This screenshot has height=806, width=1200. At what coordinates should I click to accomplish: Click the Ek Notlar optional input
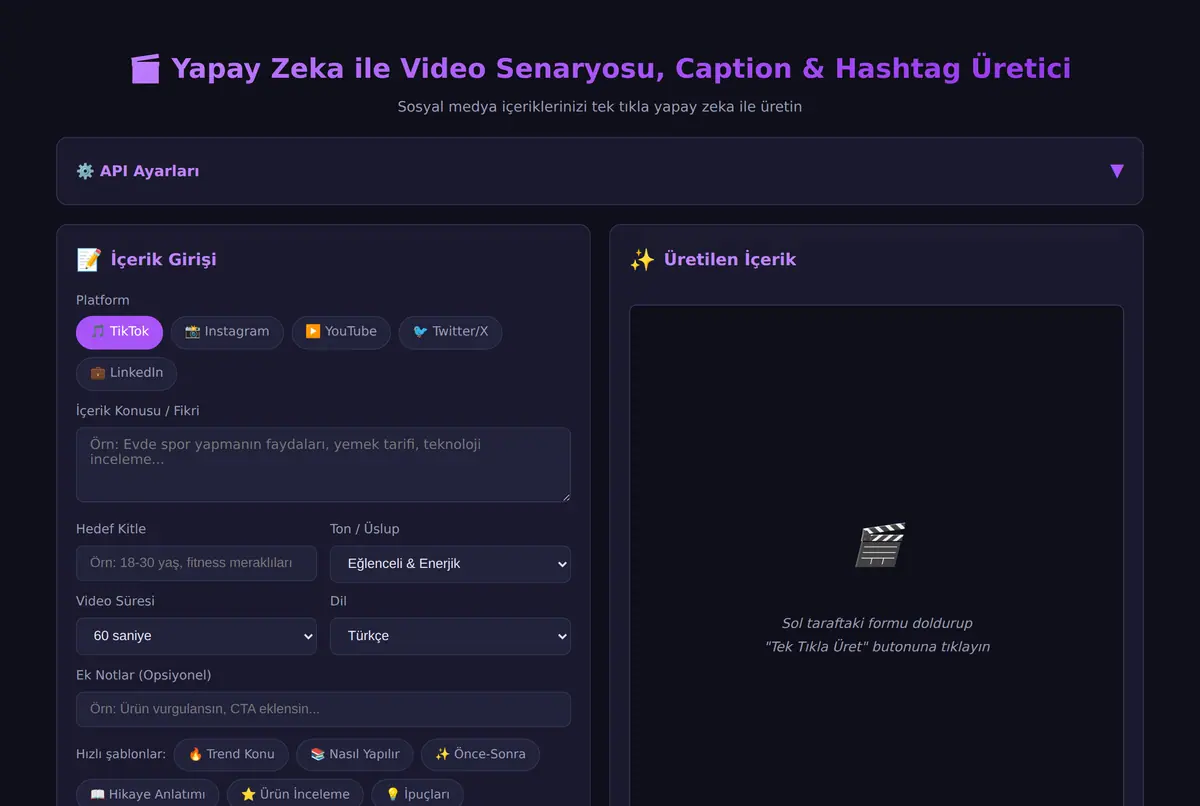[x=323, y=709]
